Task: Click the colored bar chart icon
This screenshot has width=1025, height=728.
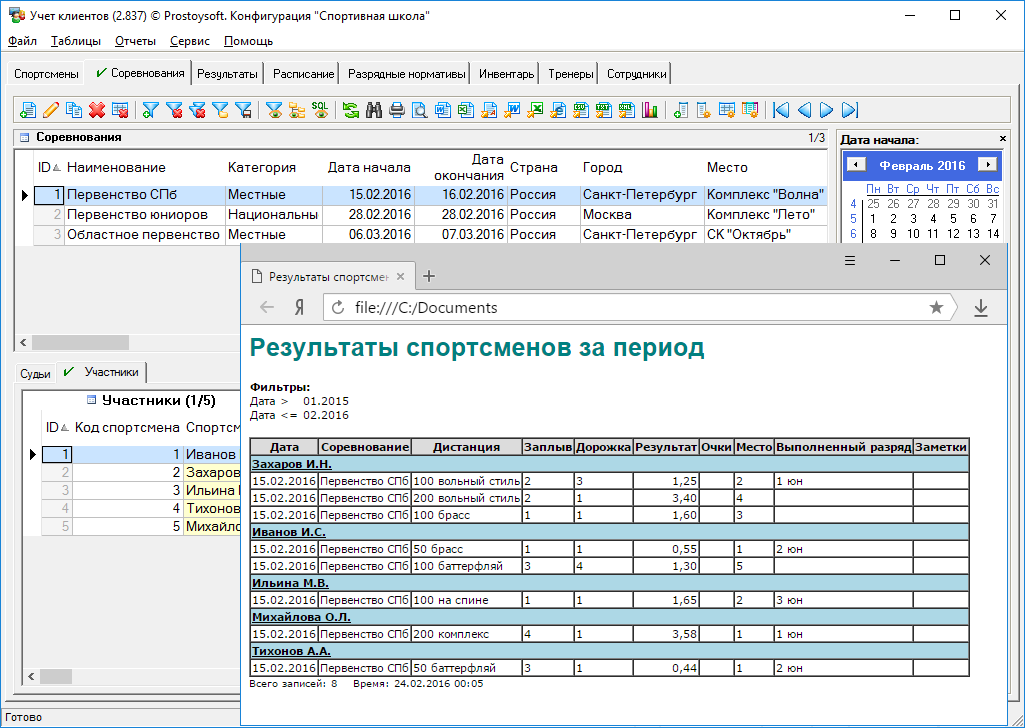Action: coord(650,110)
